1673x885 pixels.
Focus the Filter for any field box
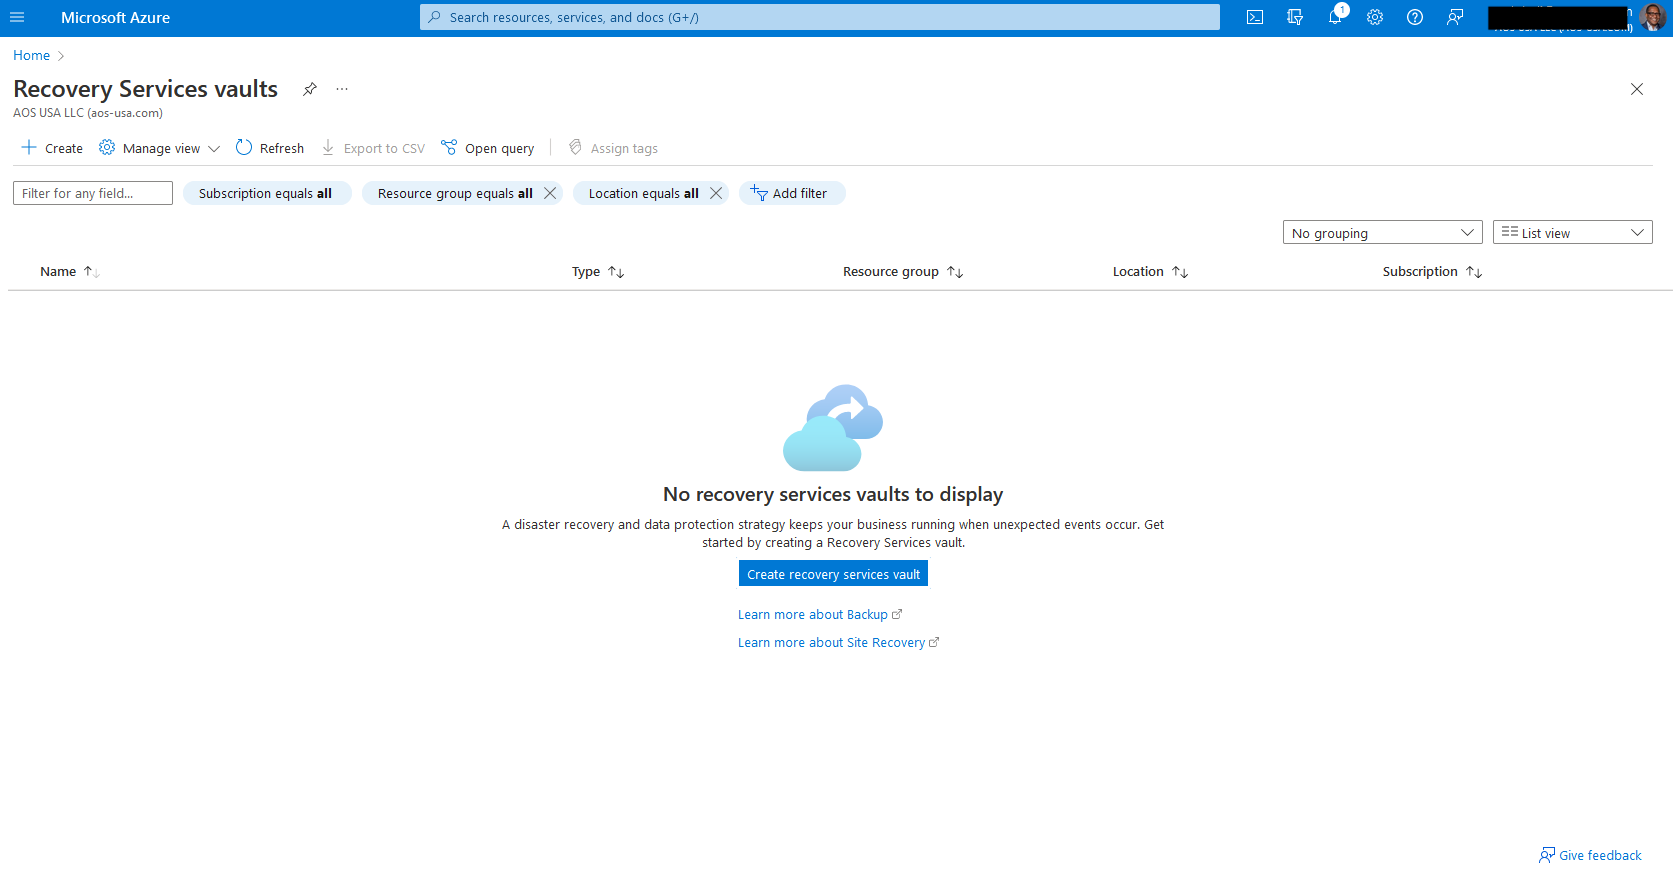pyautogui.click(x=93, y=193)
